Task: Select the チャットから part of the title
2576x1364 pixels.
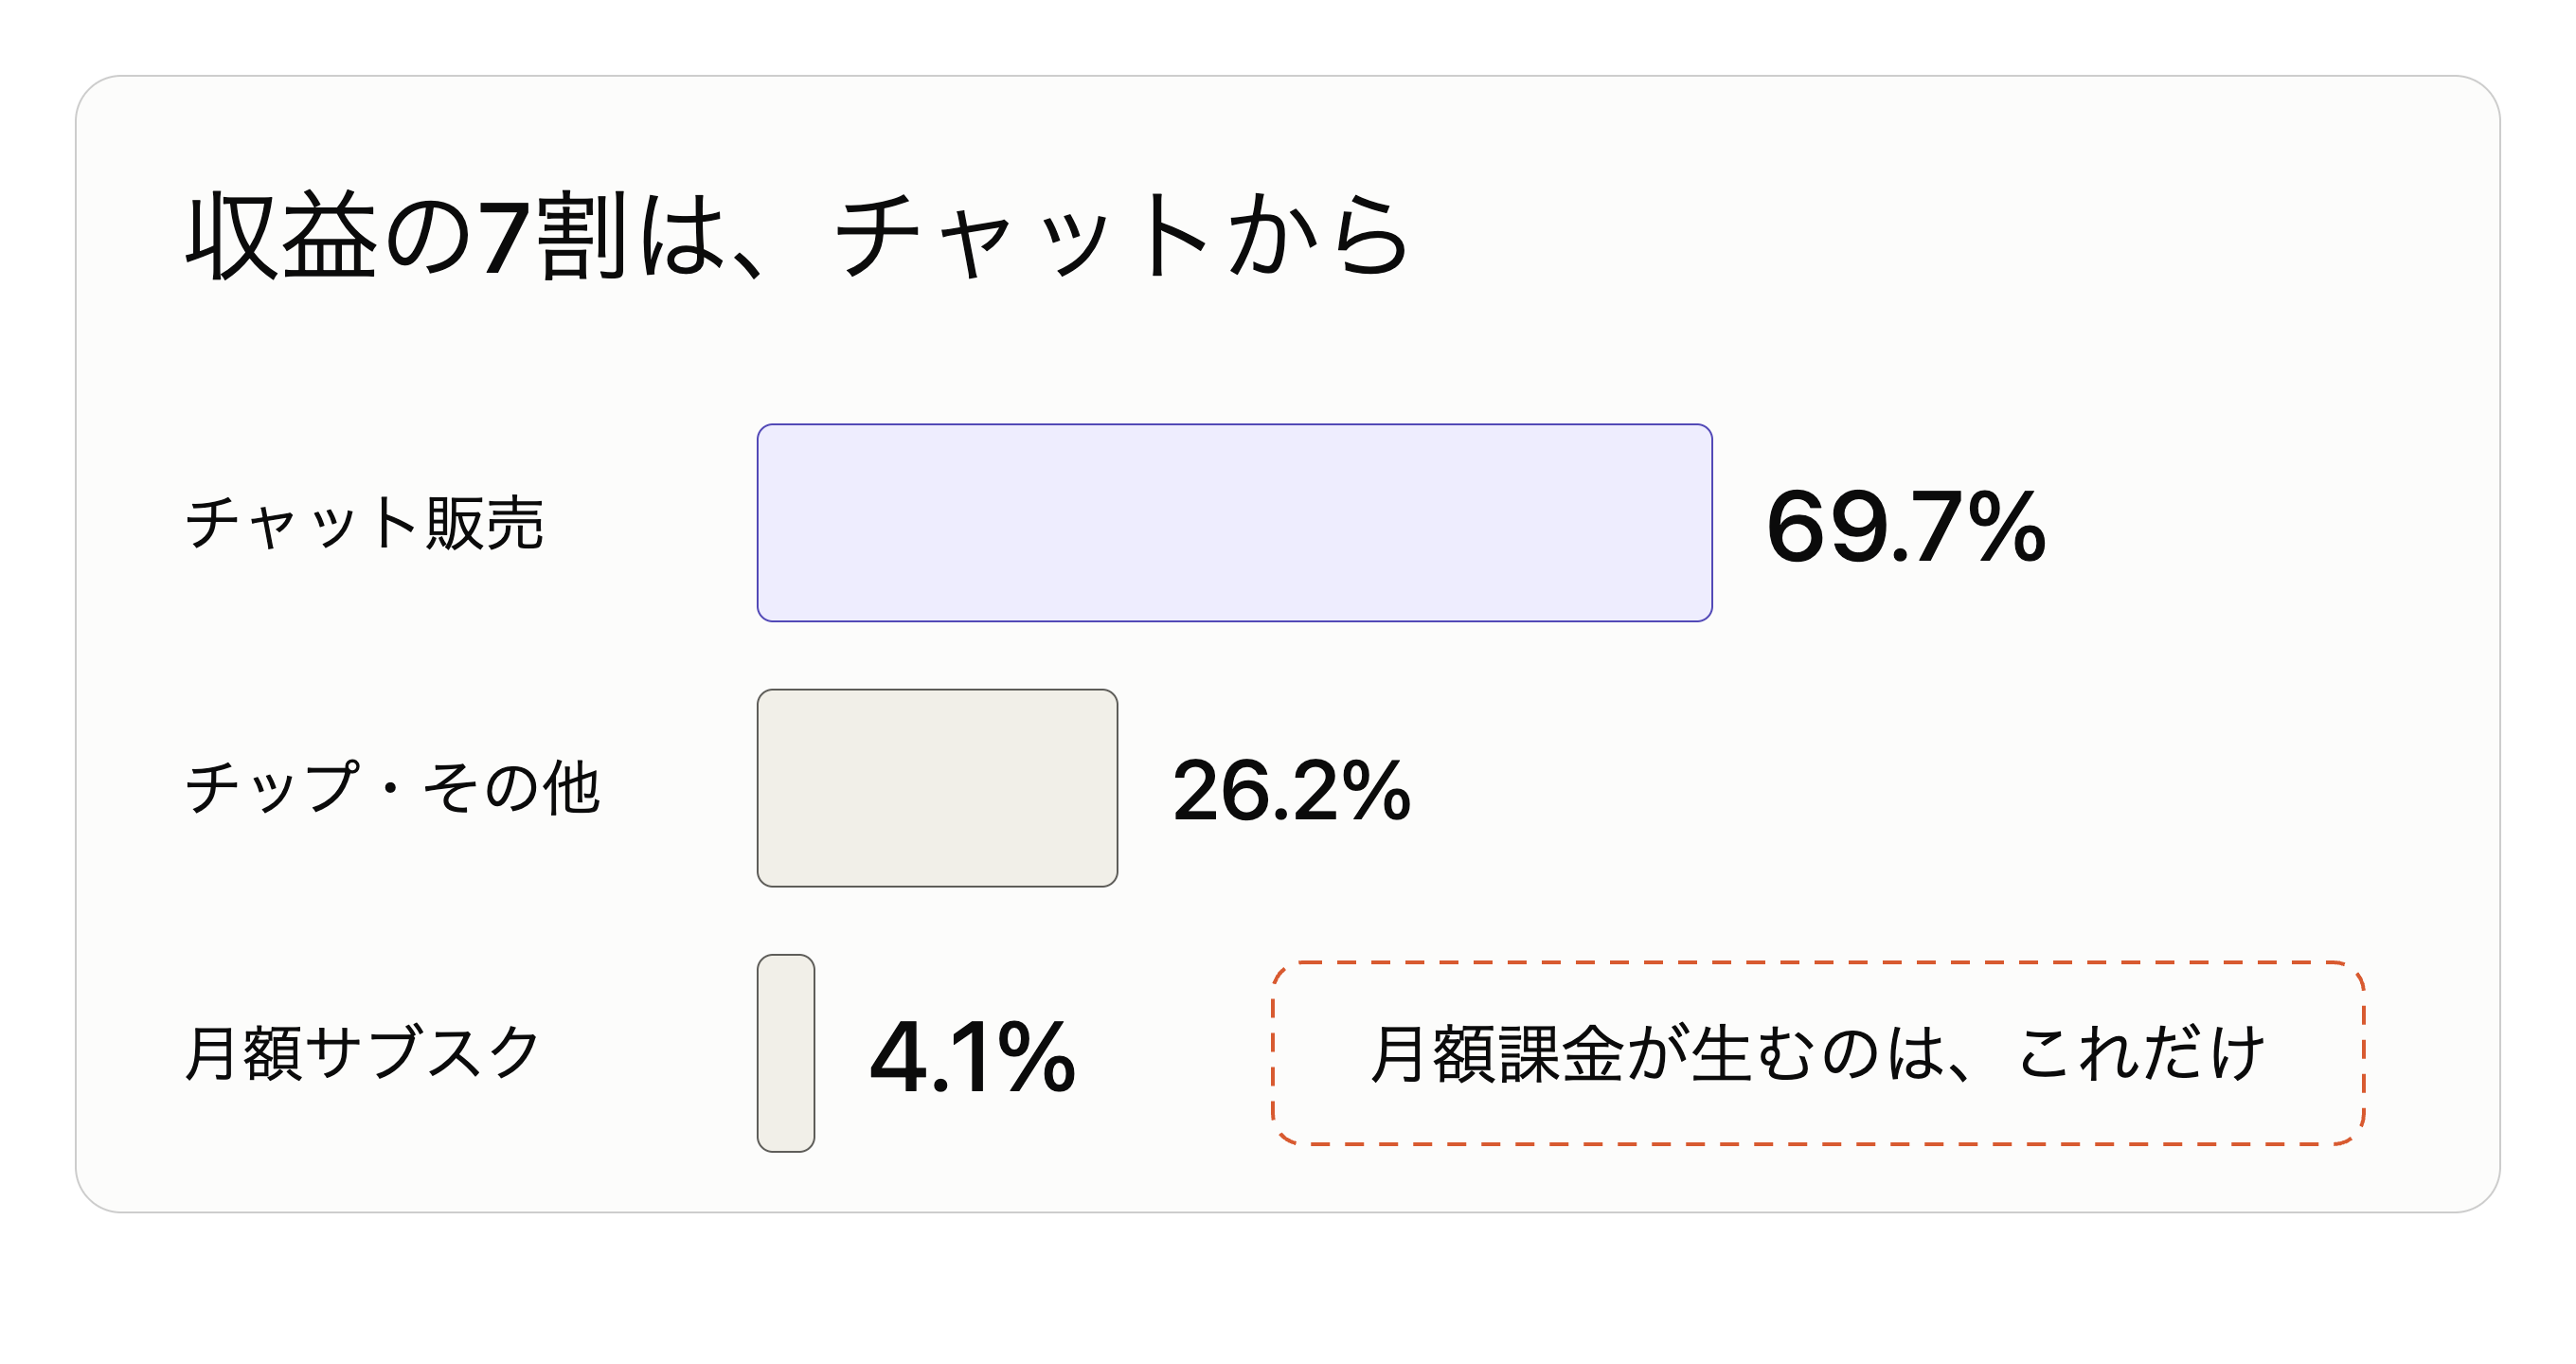Action: [x=1122, y=236]
